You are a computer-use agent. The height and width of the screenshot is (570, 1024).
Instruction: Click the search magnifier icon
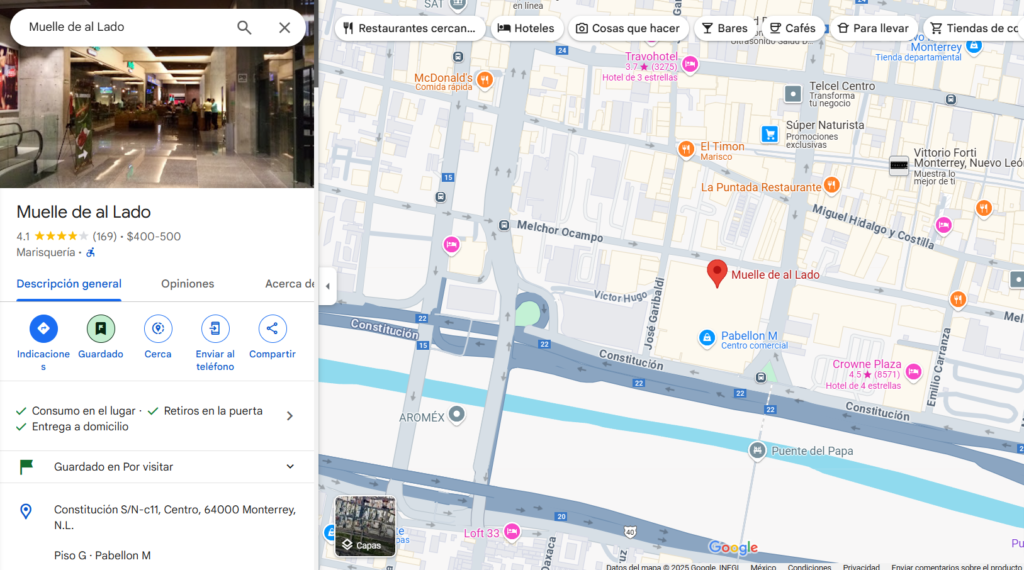244,27
